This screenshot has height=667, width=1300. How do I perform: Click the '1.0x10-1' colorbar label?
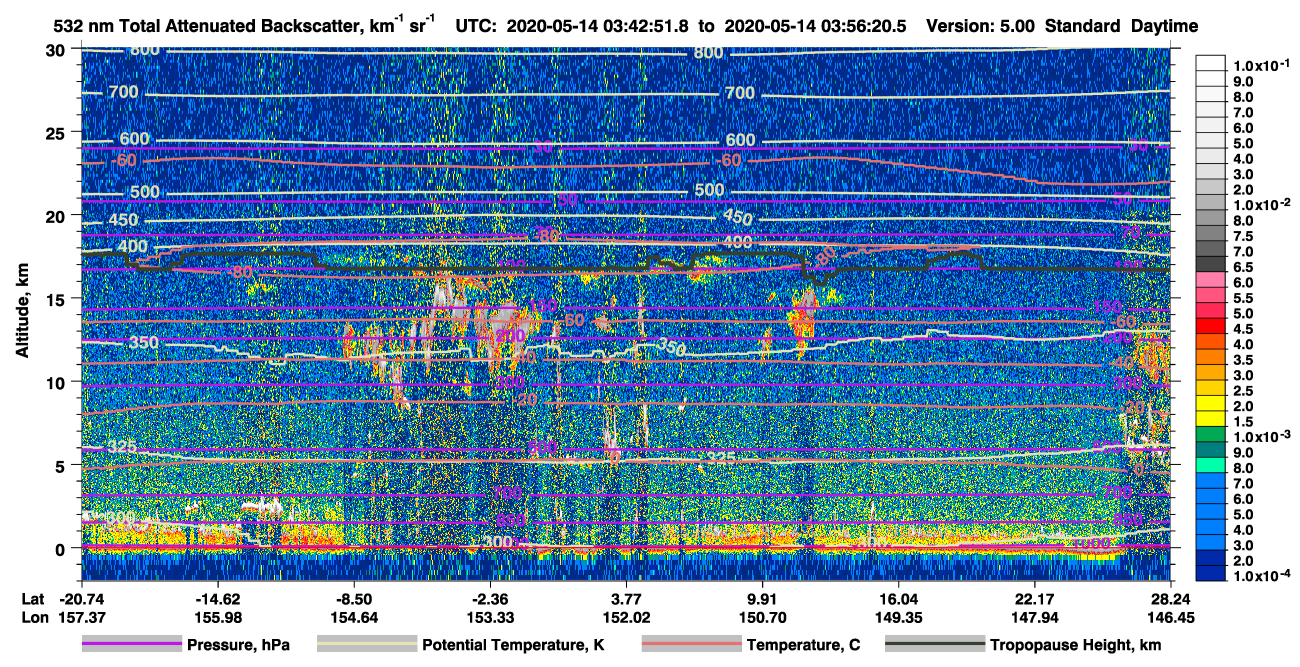click(x=1263, y=65)
